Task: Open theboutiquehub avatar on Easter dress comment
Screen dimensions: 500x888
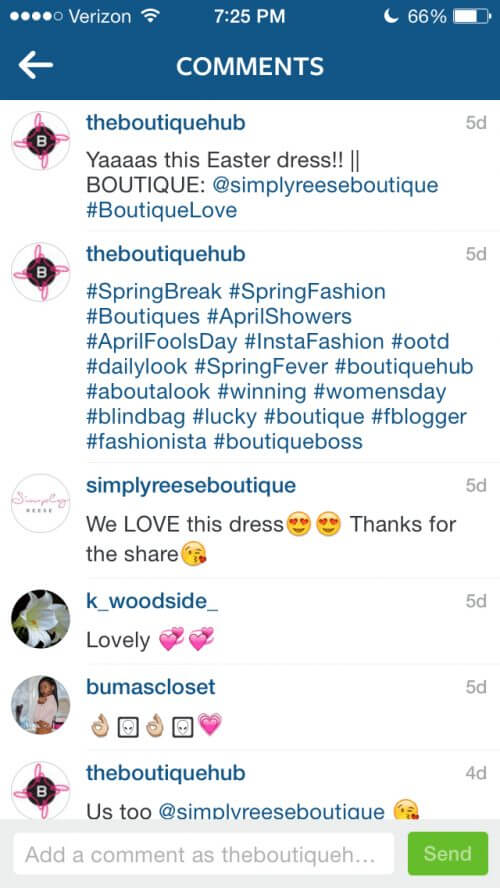Action: [x=41, y=140]
